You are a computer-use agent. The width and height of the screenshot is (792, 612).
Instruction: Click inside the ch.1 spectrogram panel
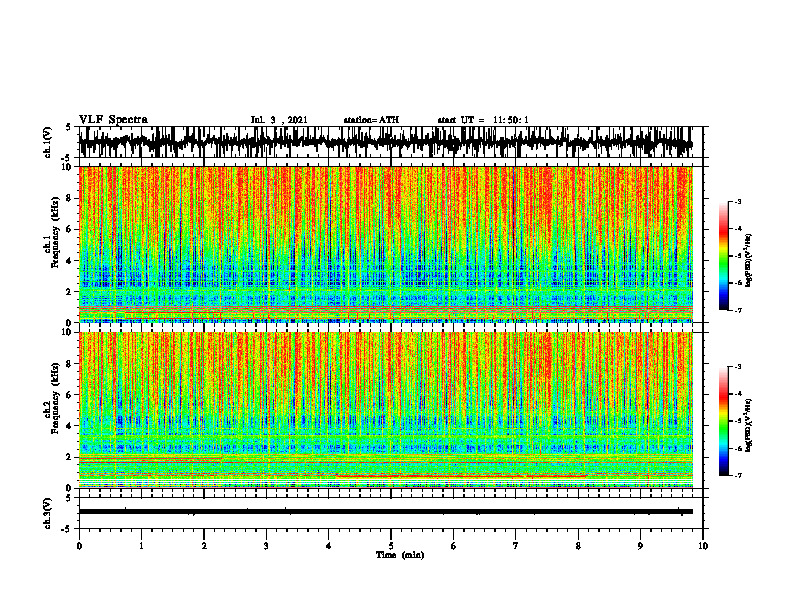tap(386, 244)
